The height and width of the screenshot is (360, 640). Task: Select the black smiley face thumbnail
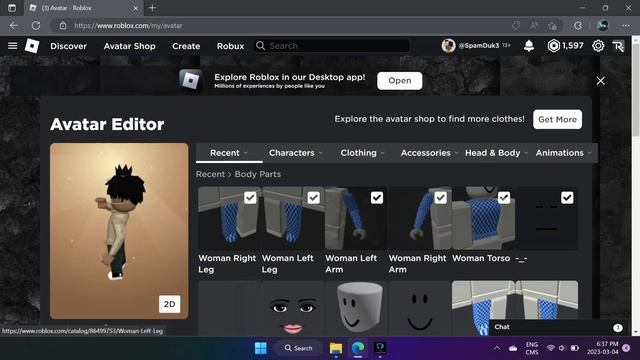[420, 309]
